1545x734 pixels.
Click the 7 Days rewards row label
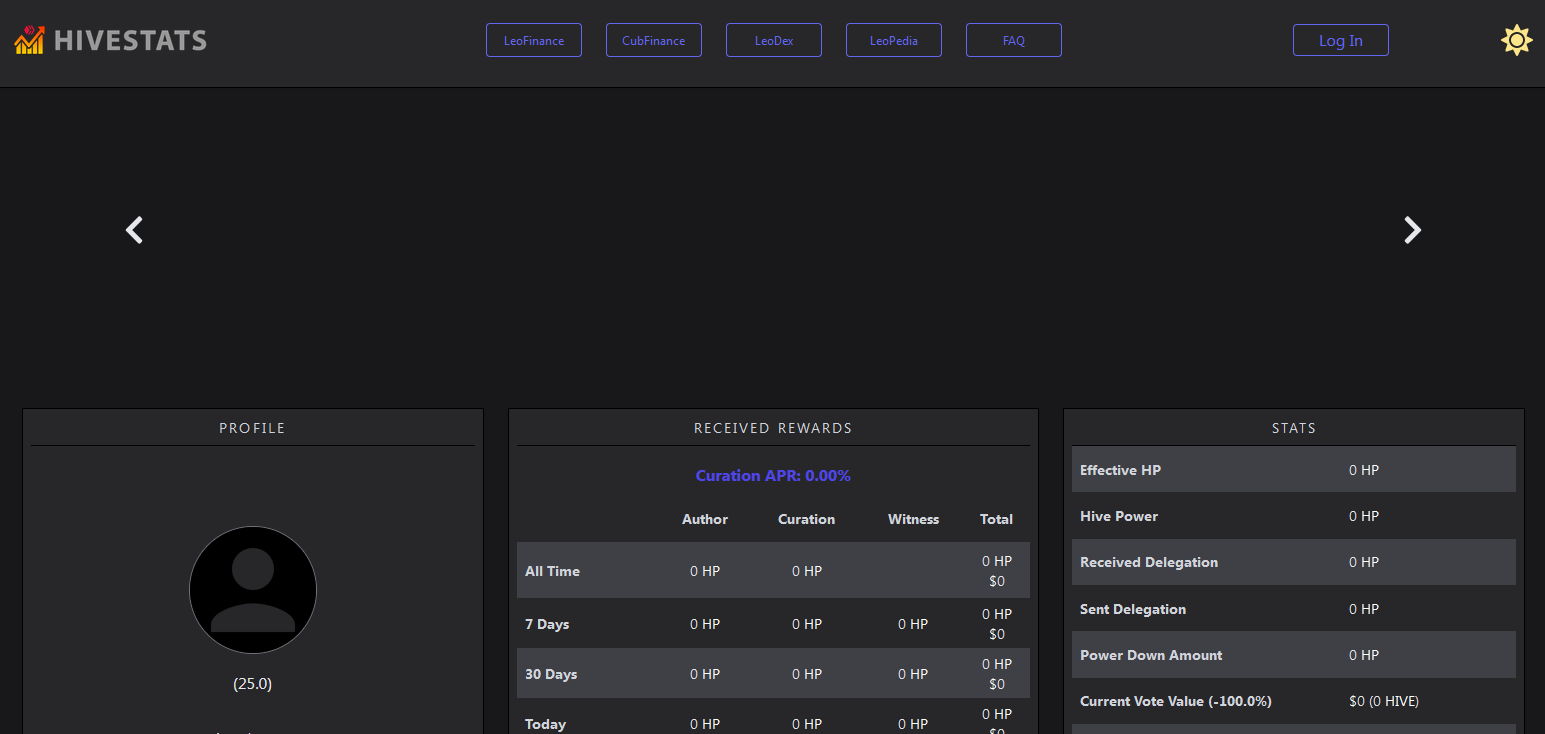[547, 624]
